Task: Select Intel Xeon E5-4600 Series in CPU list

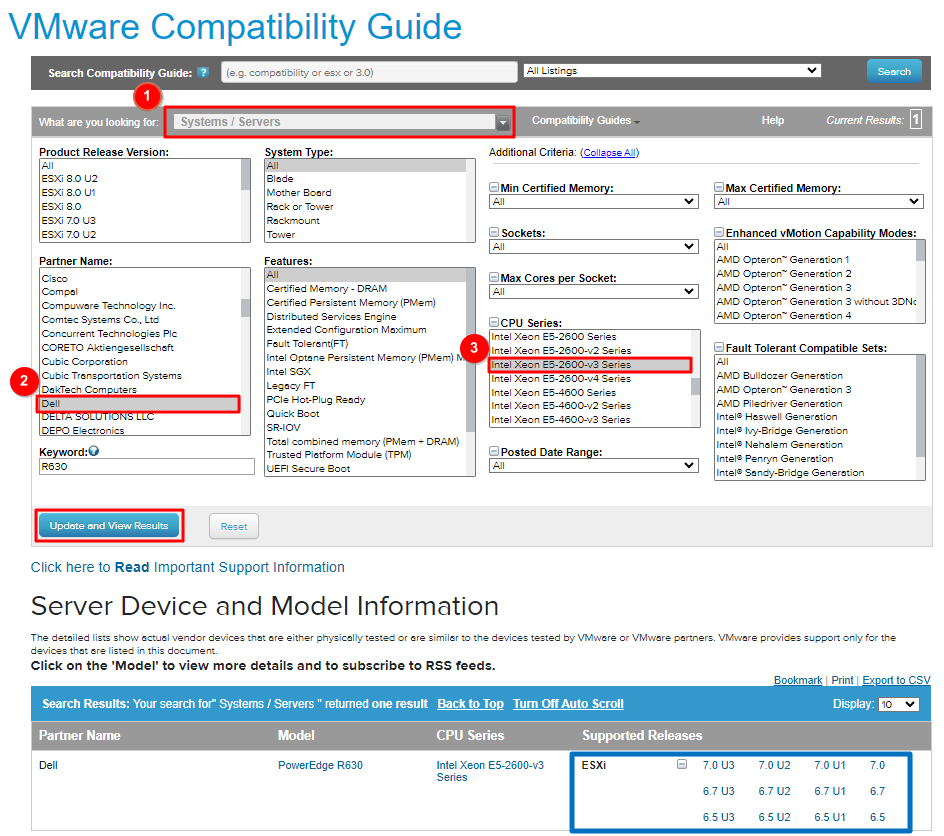Action: tap(553, 392)
